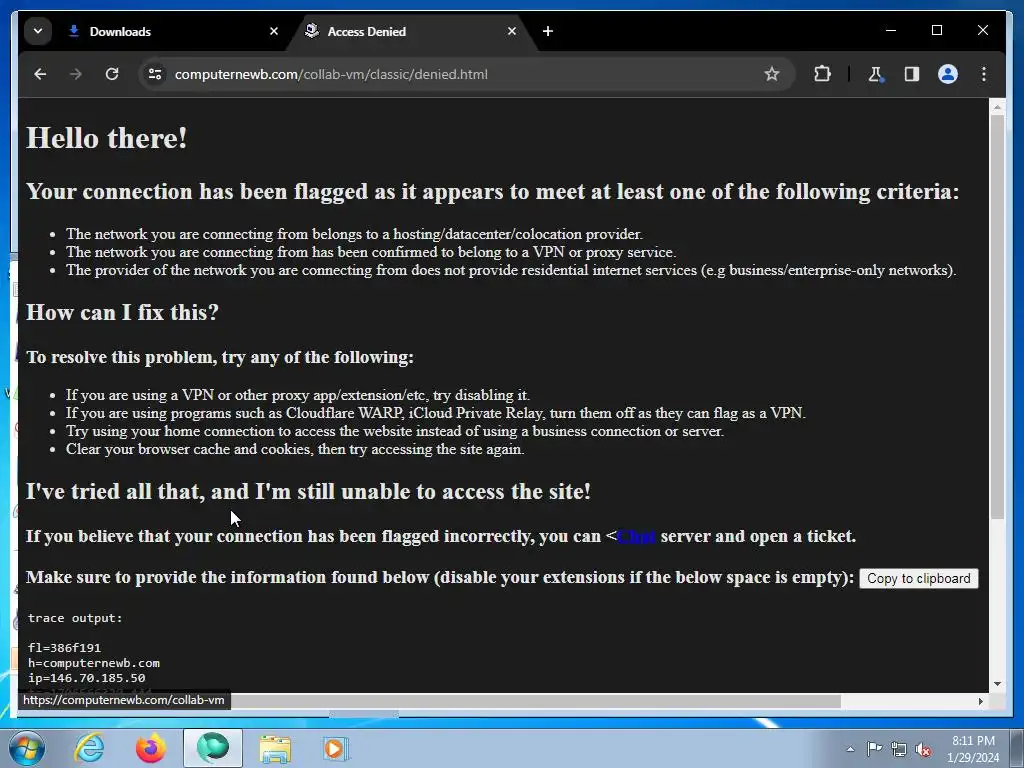This screenshot has height=768, width=1024.
Task: Click the vertical scrollbar thumb
Action: (x=997, y=317)
